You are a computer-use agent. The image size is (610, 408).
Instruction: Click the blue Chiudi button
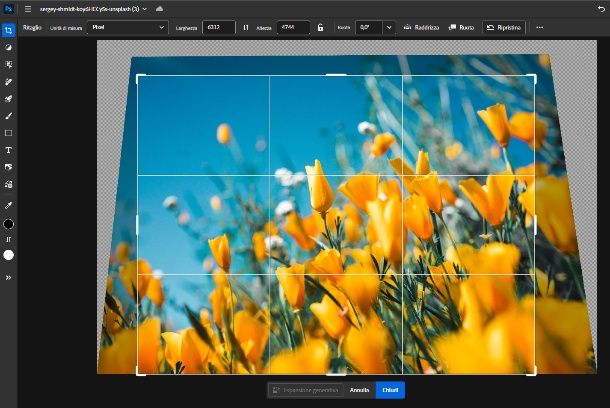[390, 390]
